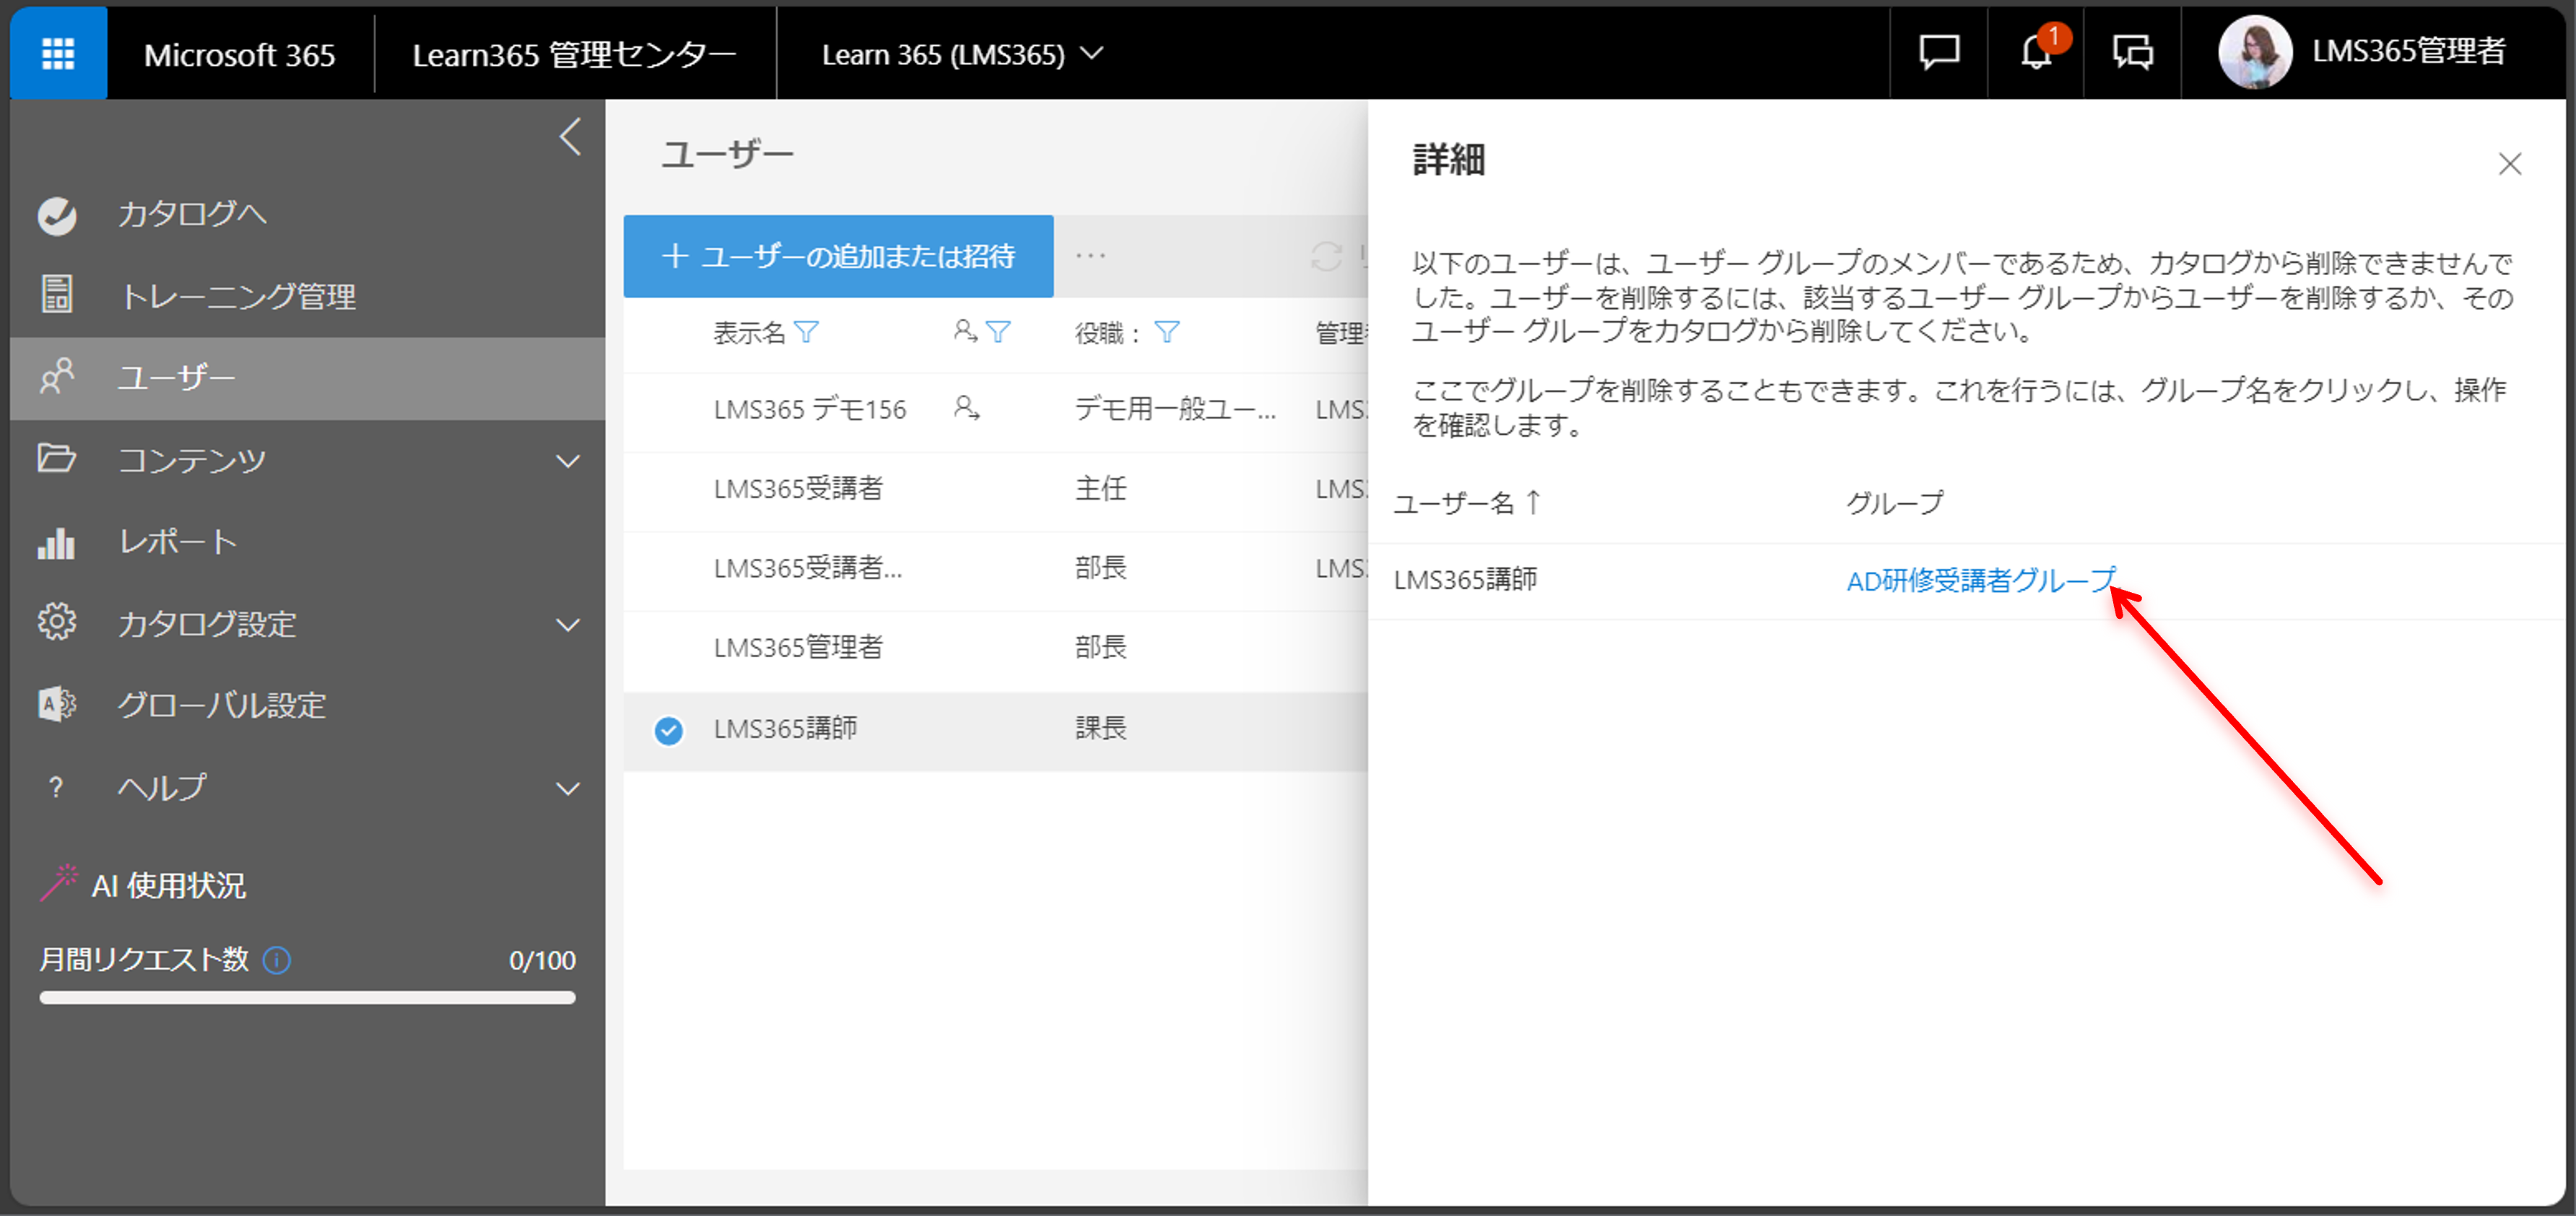Click the レポート bar chart icon
Viewport: 2576px width, 1216px height.
[x=57, y=542]
